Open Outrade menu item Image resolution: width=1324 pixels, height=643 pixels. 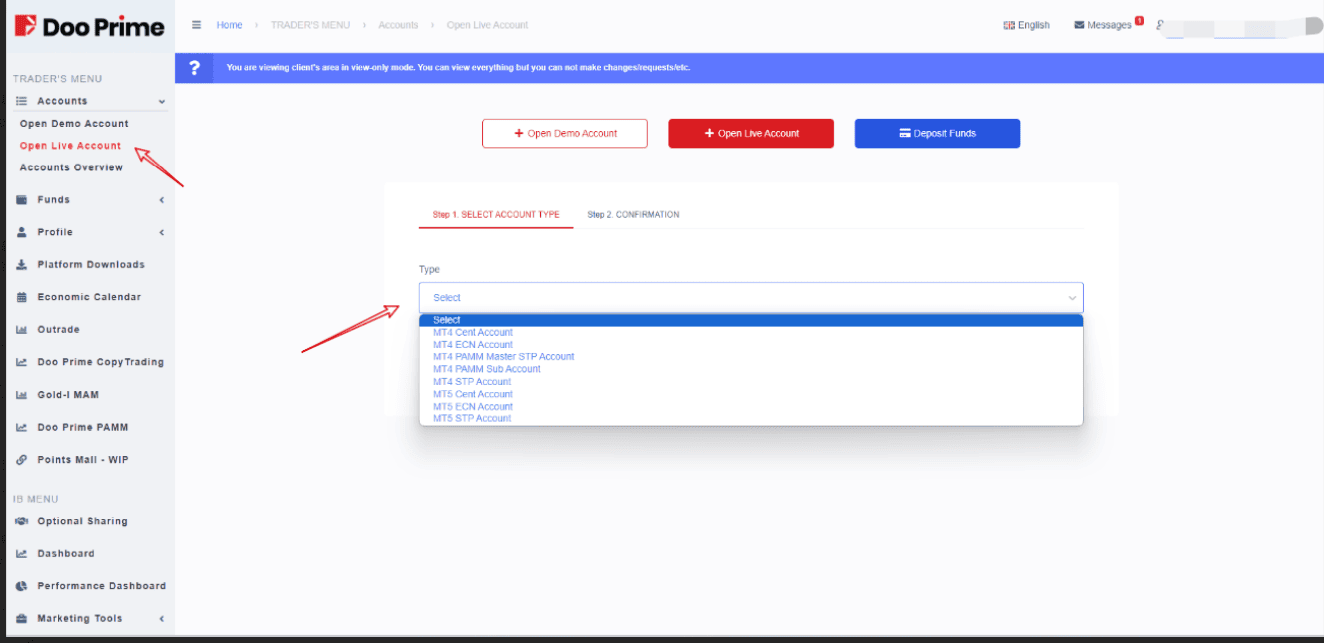(x=58, y=330)
